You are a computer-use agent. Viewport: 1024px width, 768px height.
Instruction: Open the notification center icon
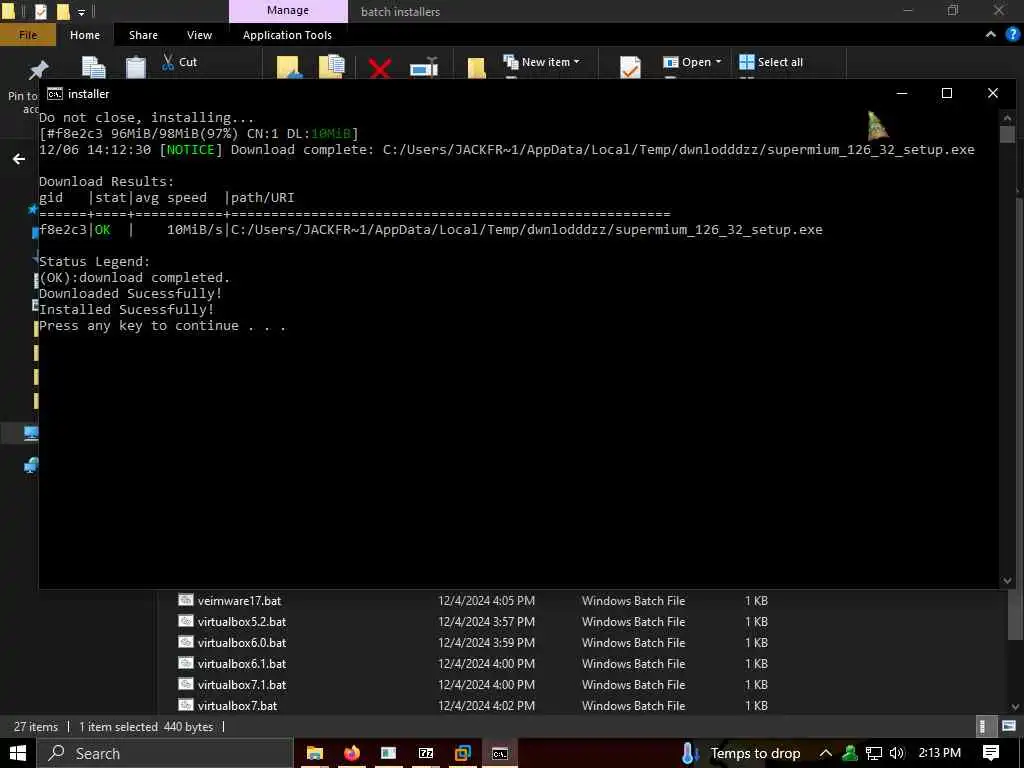coord(991,753)
